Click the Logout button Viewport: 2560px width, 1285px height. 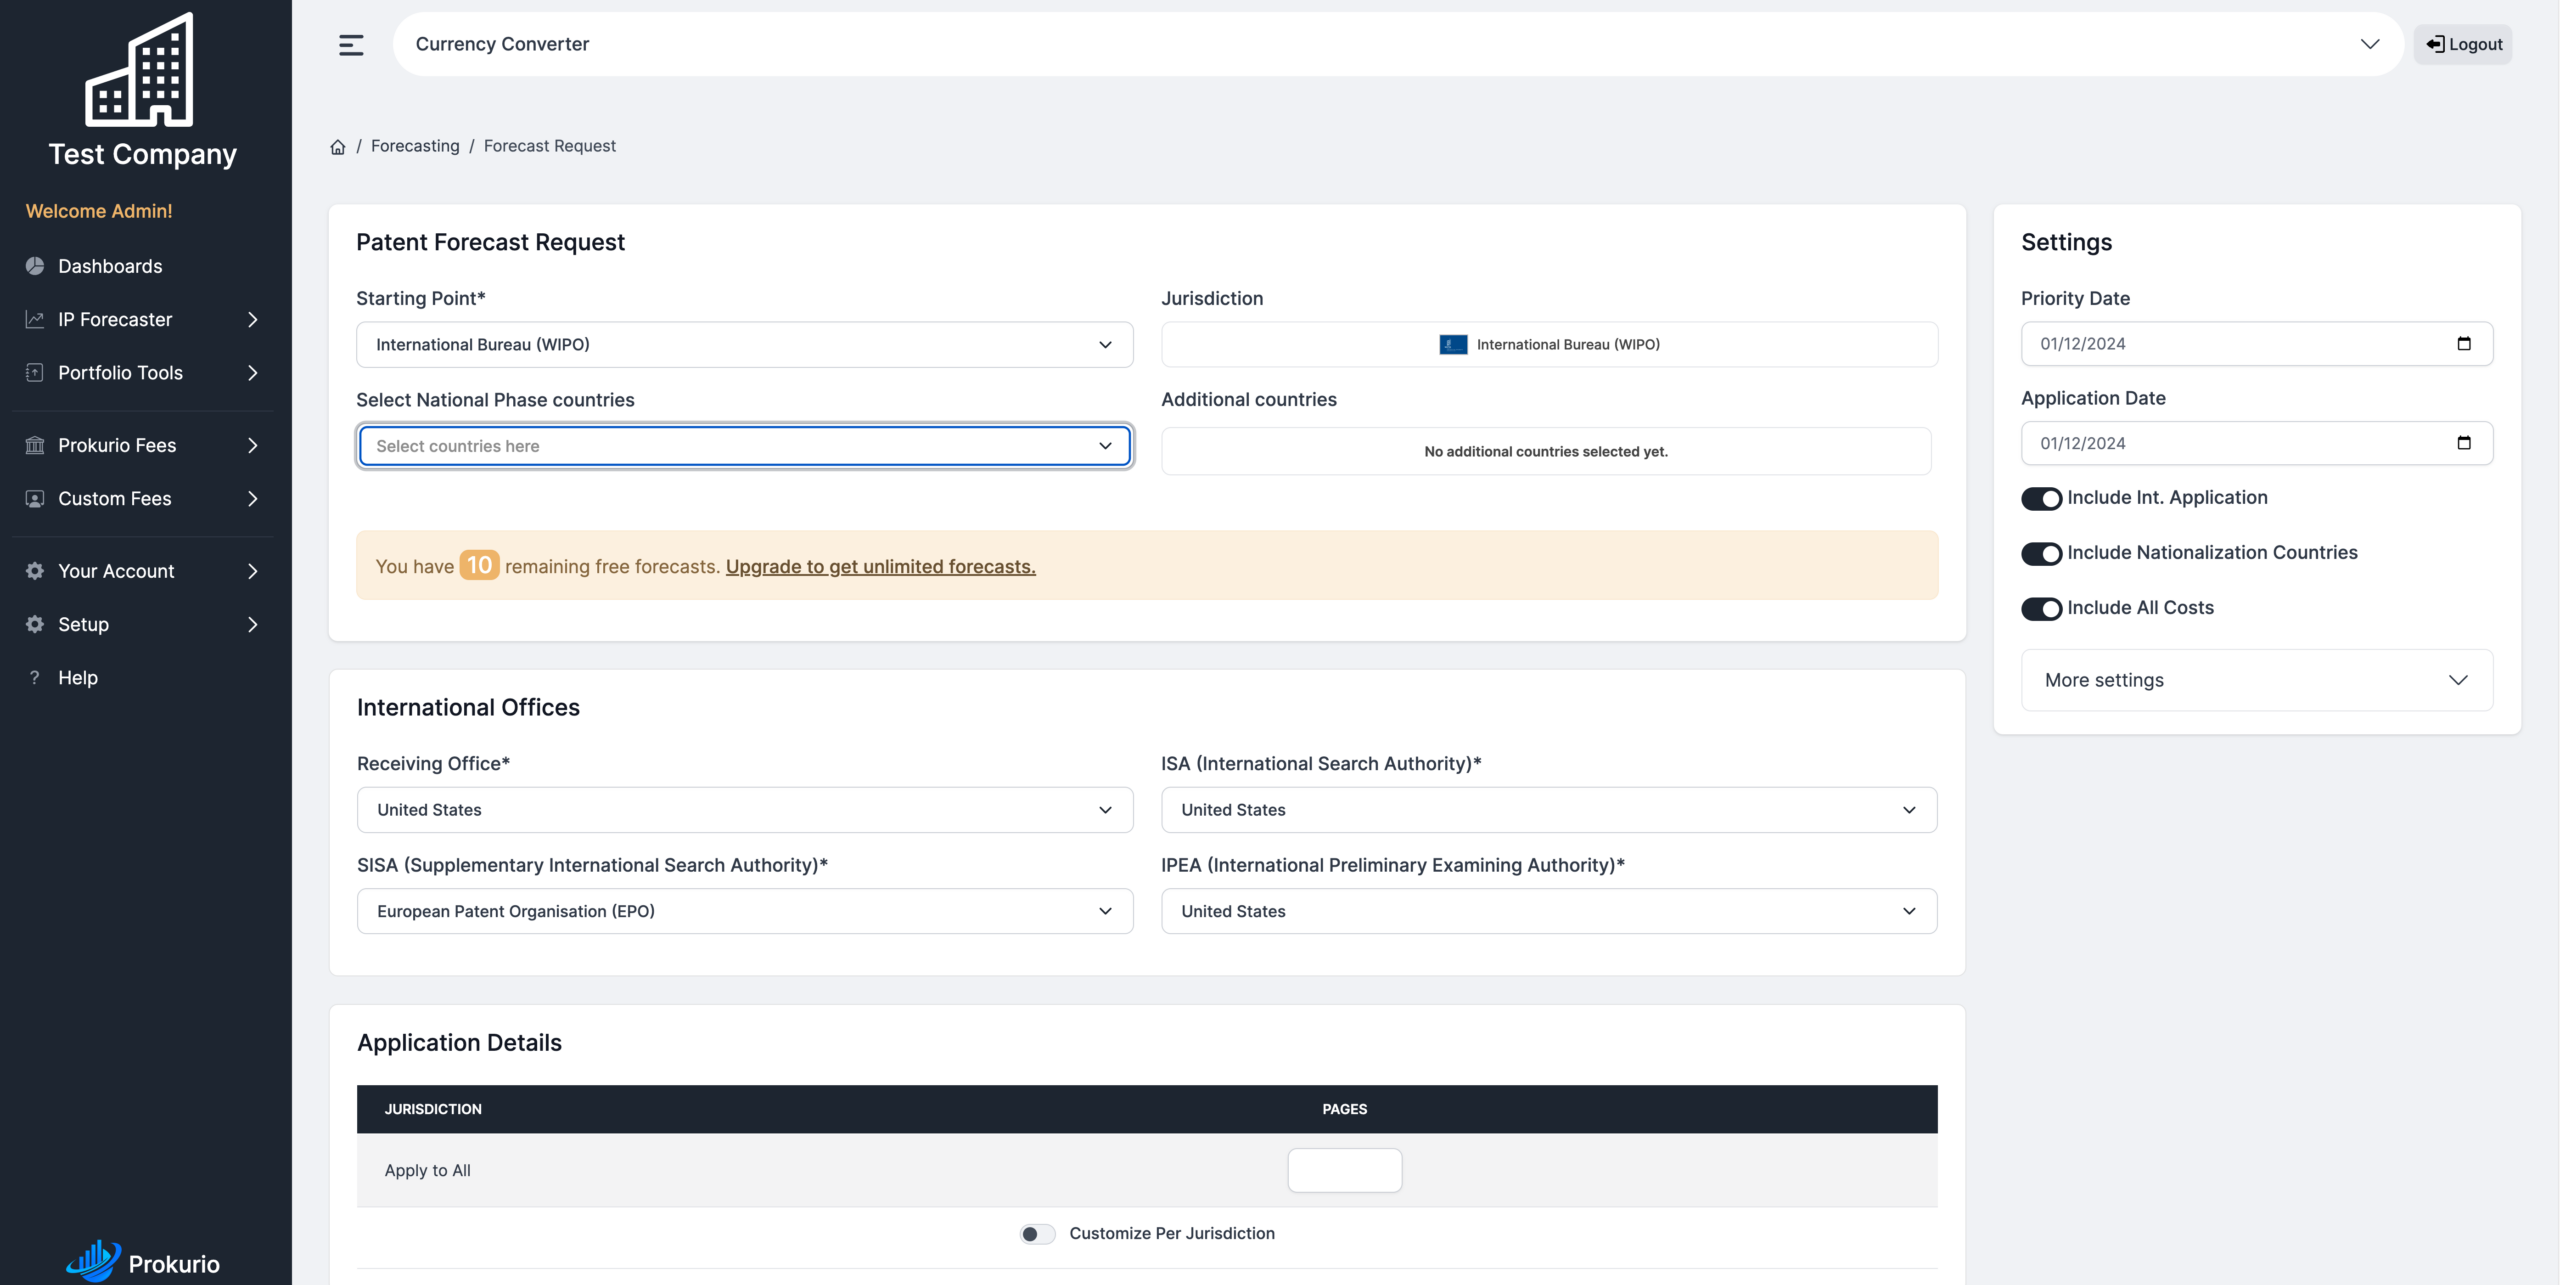click(x=2463, y=45)
